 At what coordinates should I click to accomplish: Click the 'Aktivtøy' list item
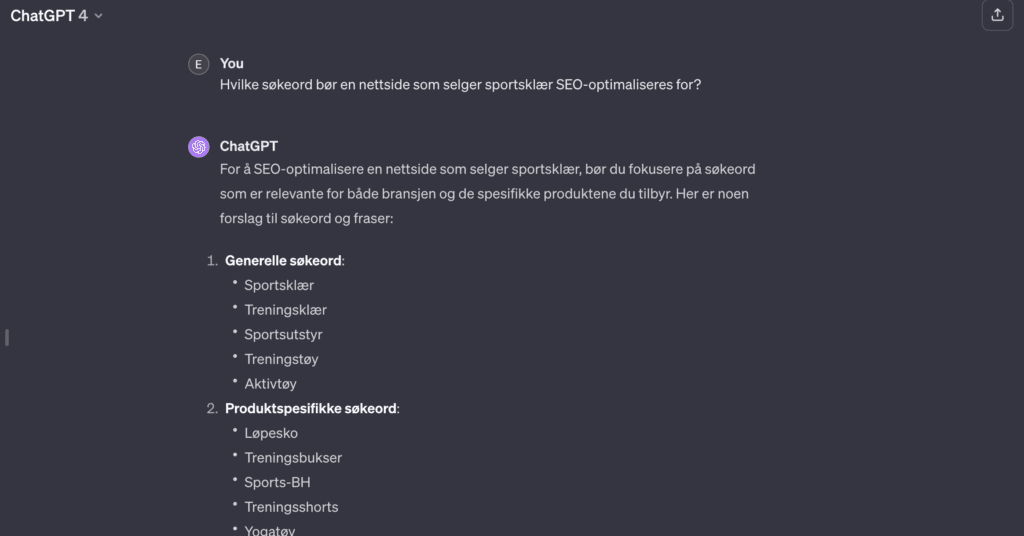(x=270, y=384)
